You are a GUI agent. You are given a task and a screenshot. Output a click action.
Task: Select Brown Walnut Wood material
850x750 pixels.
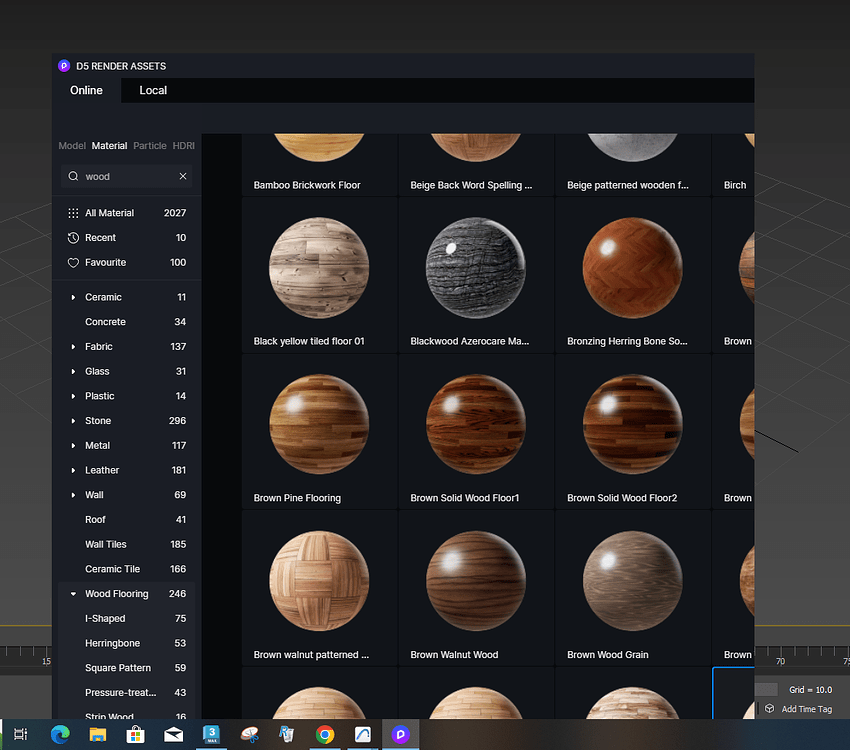[476, 589]
